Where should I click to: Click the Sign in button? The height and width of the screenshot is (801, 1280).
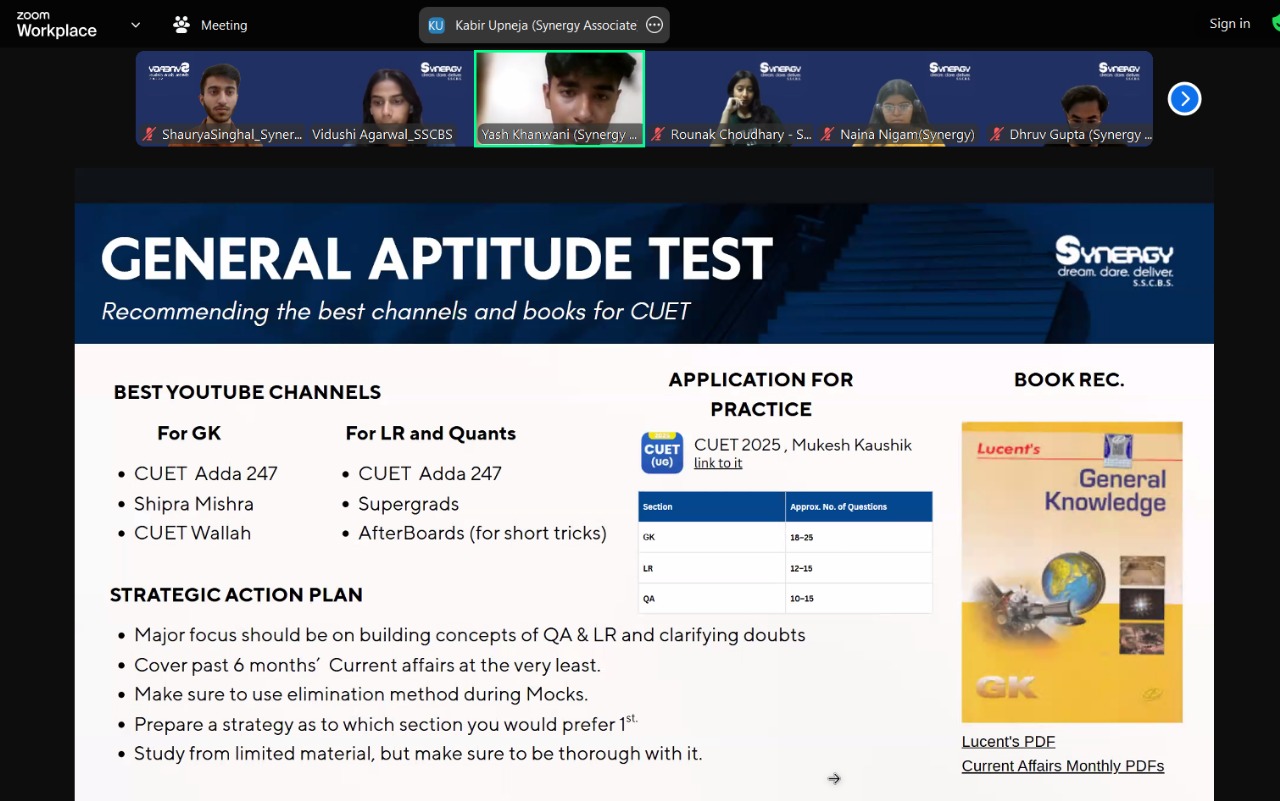click(1230, 24)
